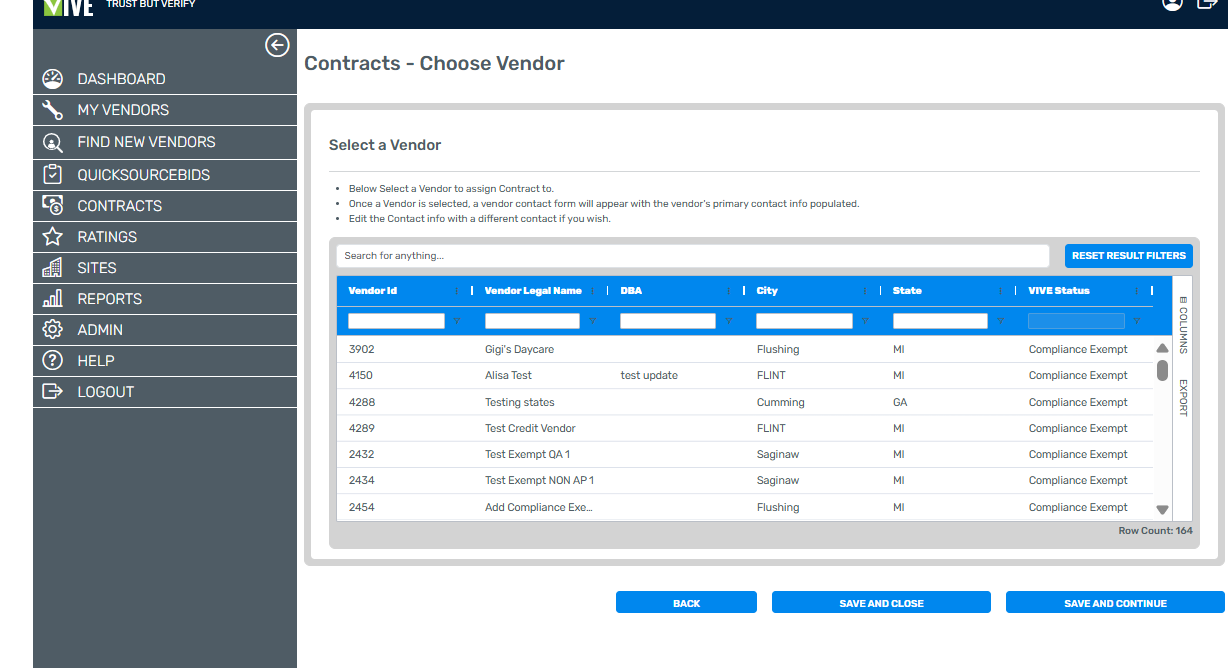Click the VIVE Status filter funnel icon
1228x668 pixels.
click(x=1137, y=321)
